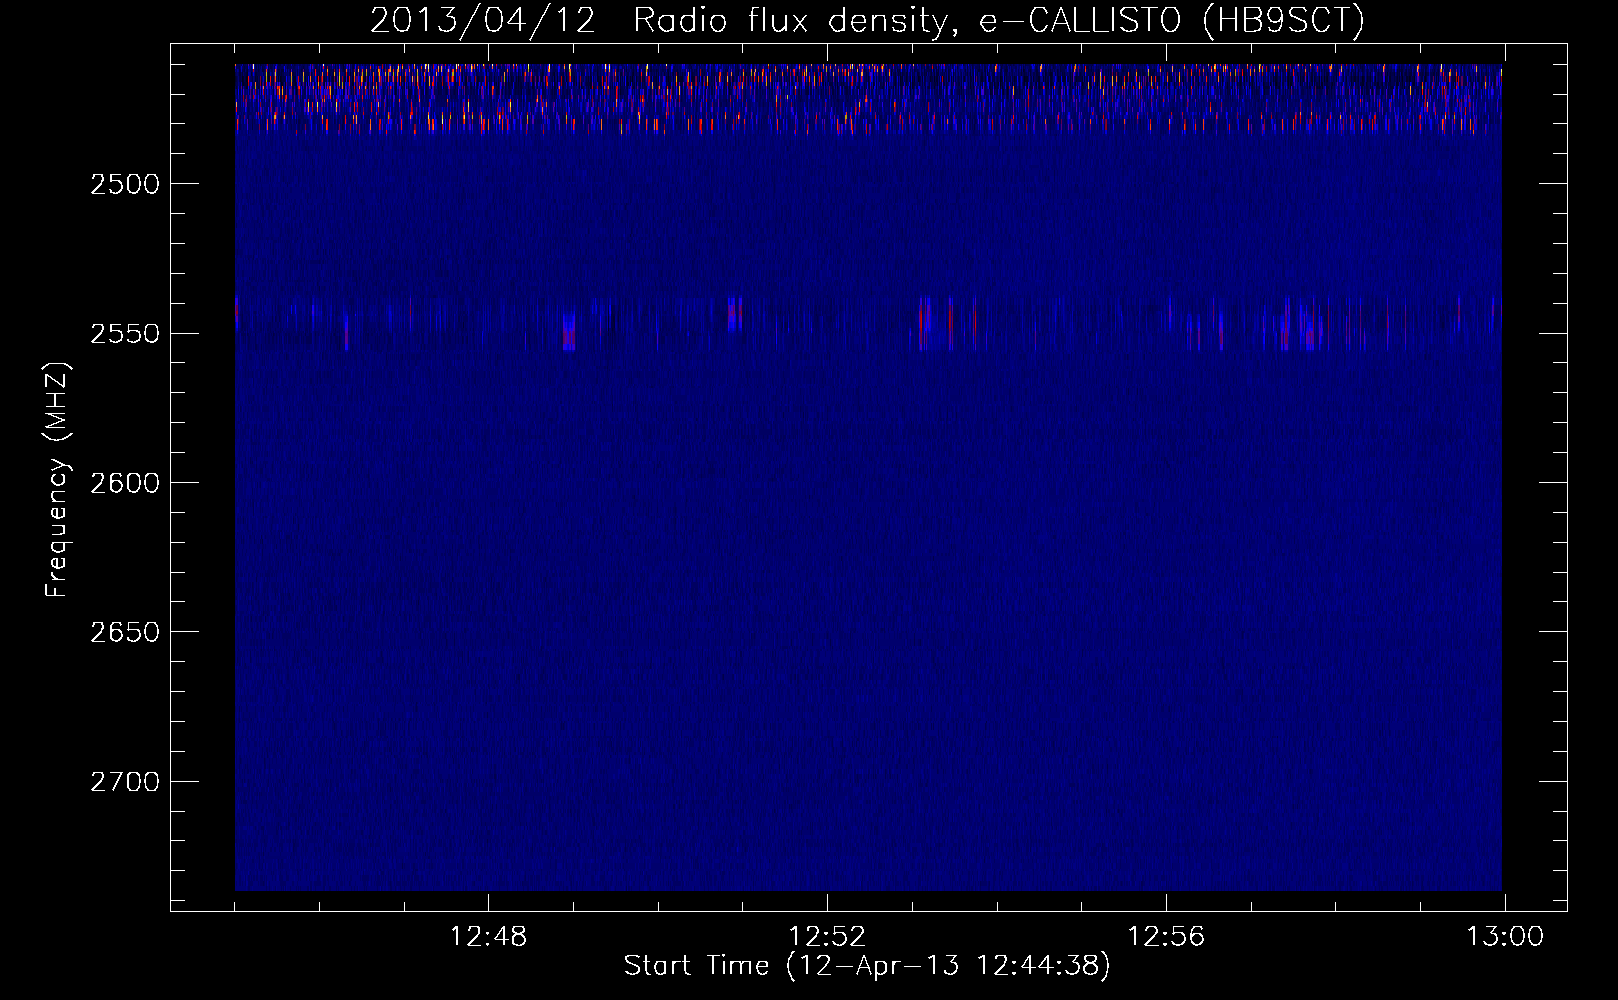Click the 12:48 time tick label

click(488, 937)
